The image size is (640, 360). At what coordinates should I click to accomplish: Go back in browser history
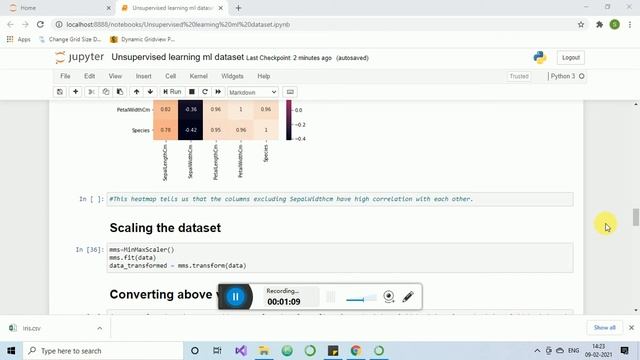tap(10, 24)
